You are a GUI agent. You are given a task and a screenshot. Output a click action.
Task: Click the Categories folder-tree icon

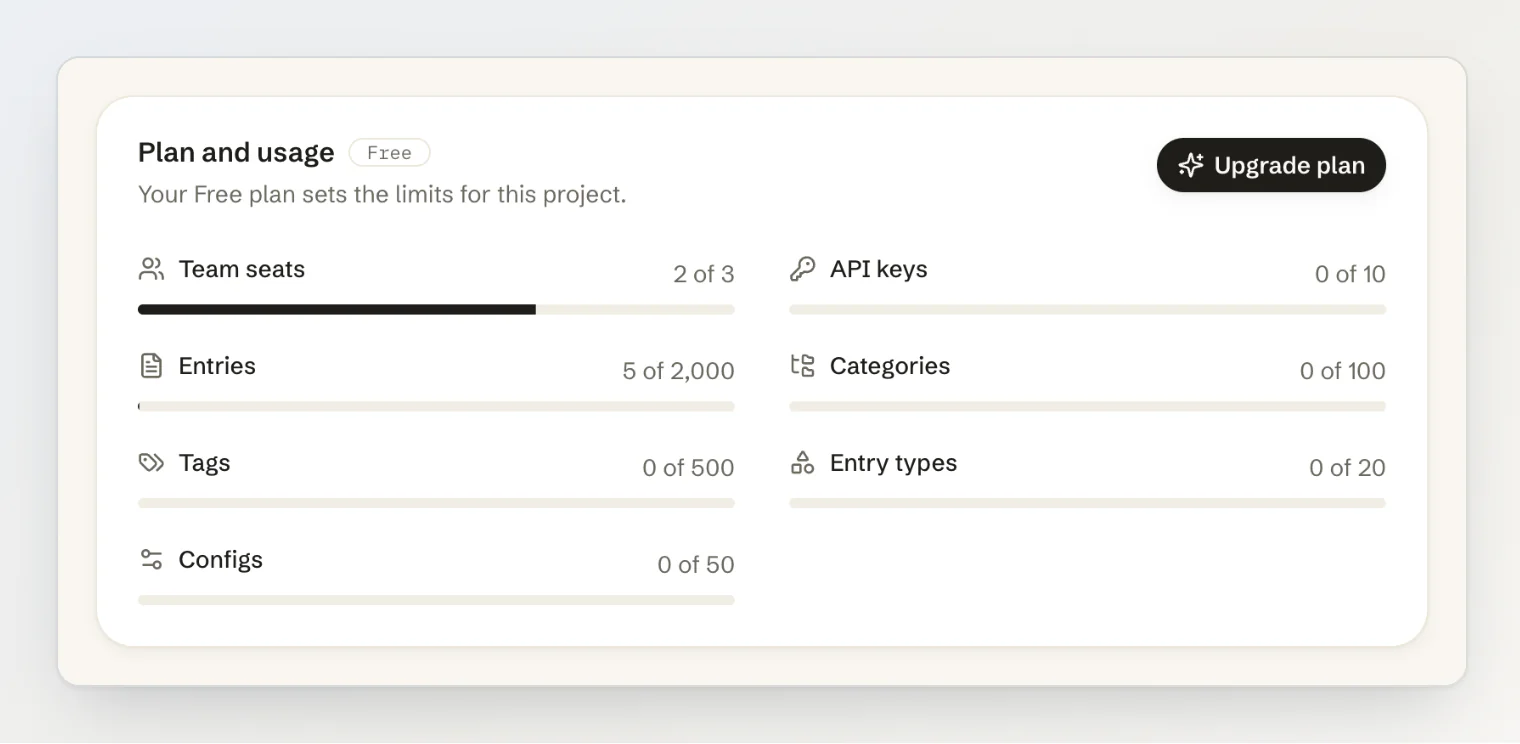tap(802, 366)
